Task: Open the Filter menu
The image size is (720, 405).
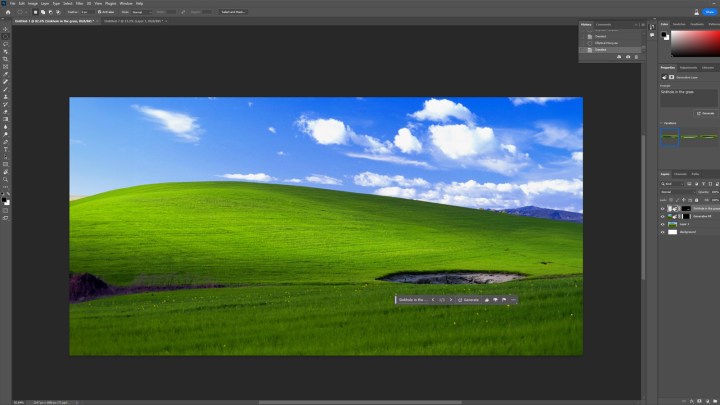Action: 79,3
